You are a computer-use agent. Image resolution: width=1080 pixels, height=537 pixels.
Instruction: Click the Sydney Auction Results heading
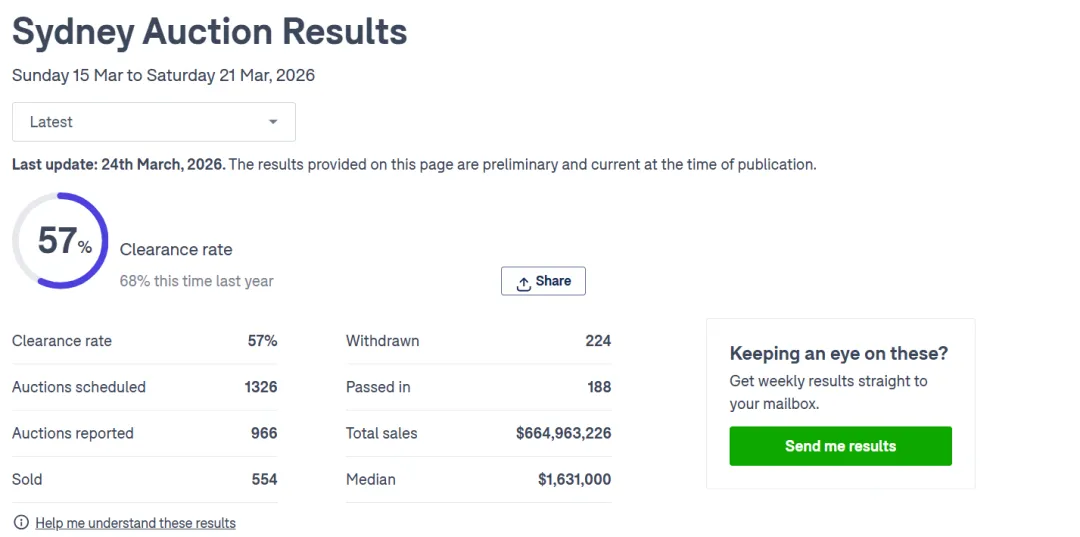(x=209, y=32)
